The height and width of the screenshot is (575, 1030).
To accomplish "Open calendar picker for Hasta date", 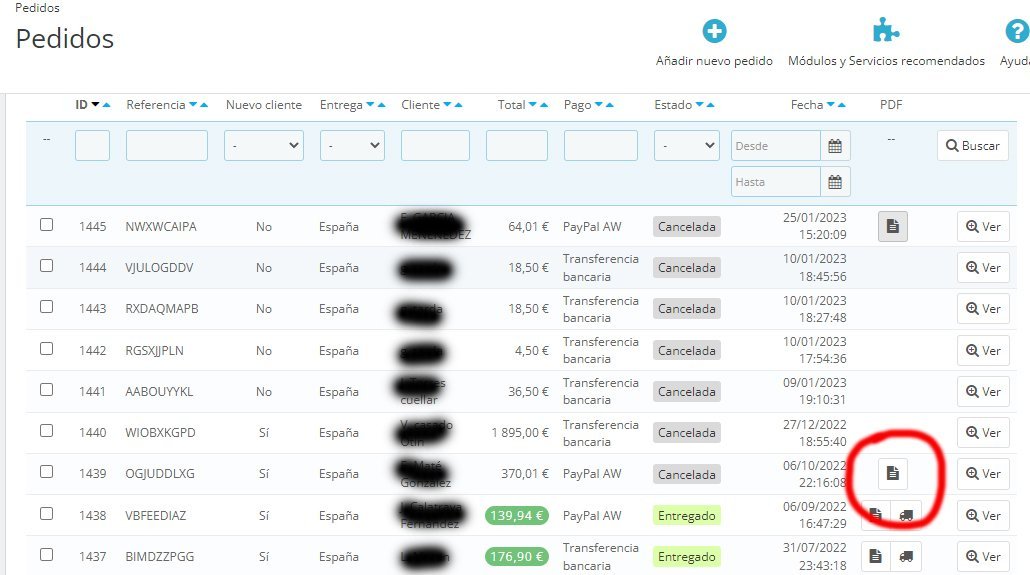I will 835,182.
